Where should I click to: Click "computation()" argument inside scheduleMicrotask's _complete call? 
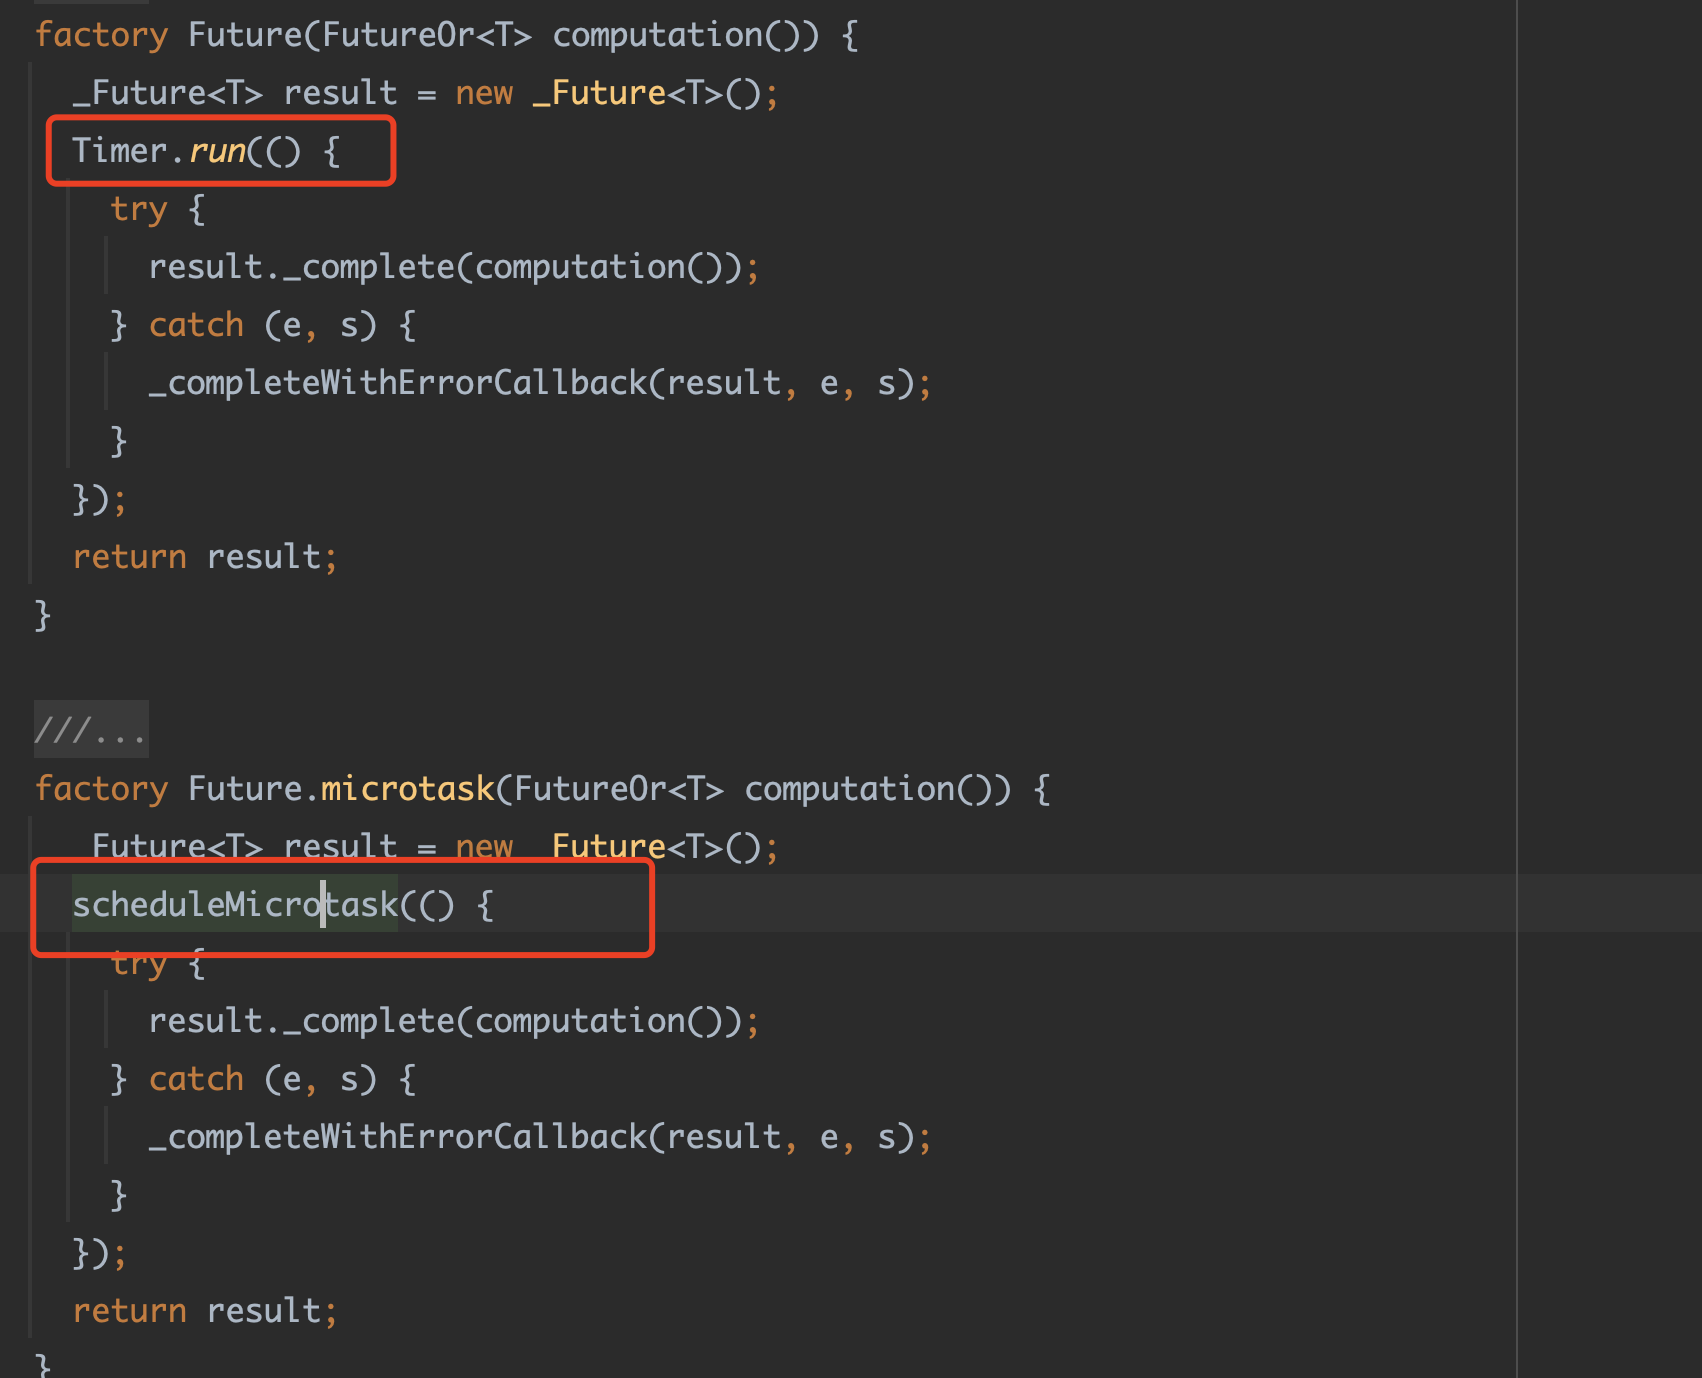pyautogui.click(x=599, y=1021)
